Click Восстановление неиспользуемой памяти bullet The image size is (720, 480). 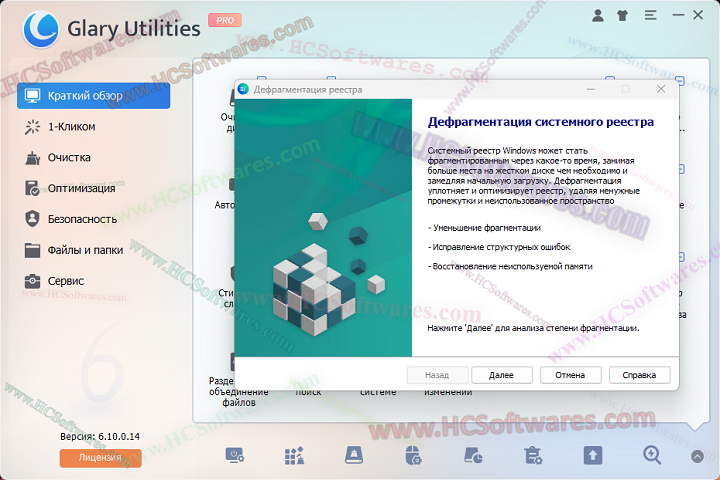coord(510,266)
